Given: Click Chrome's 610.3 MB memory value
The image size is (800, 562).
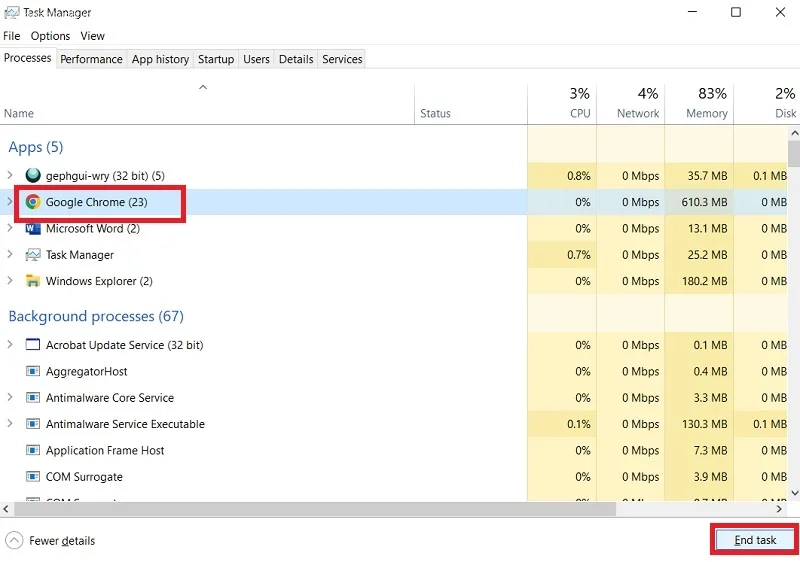Looking at the screenshot, I should pos(704,202).
